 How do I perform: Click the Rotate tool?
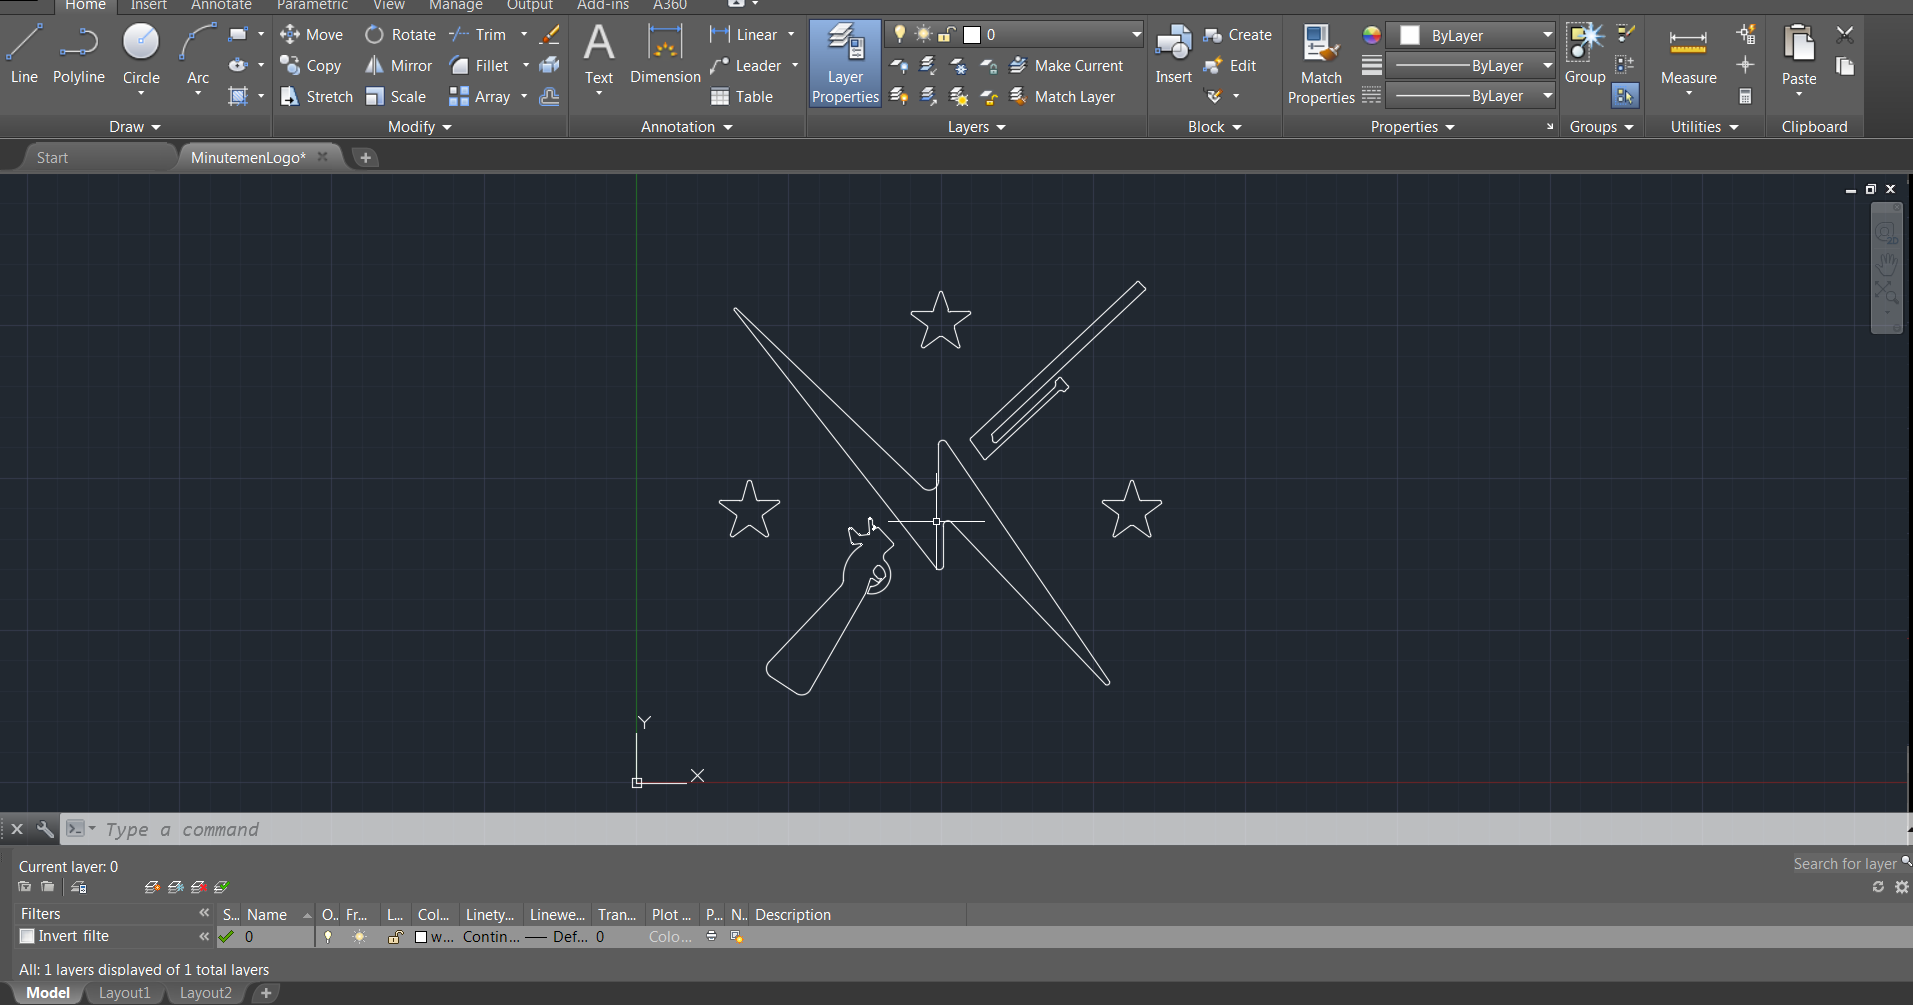click(400, 35)
